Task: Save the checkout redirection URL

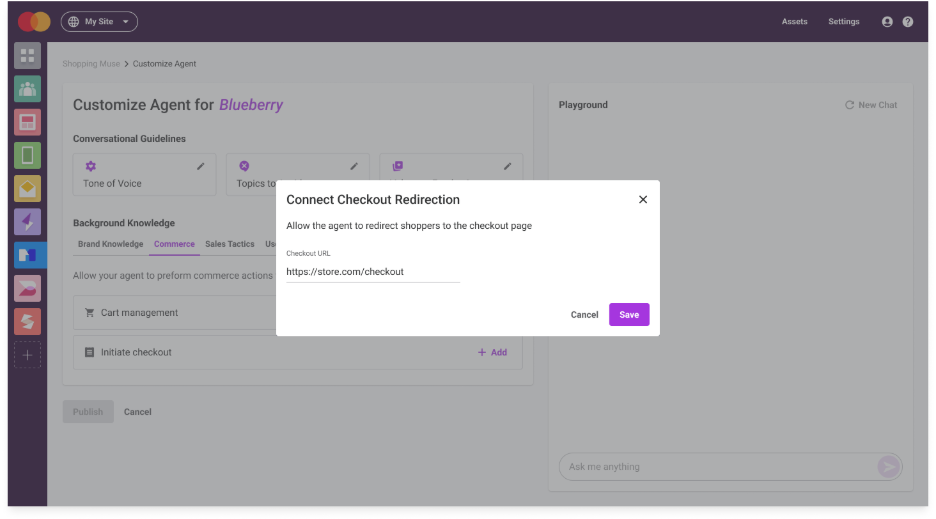Action: point(629,315)
